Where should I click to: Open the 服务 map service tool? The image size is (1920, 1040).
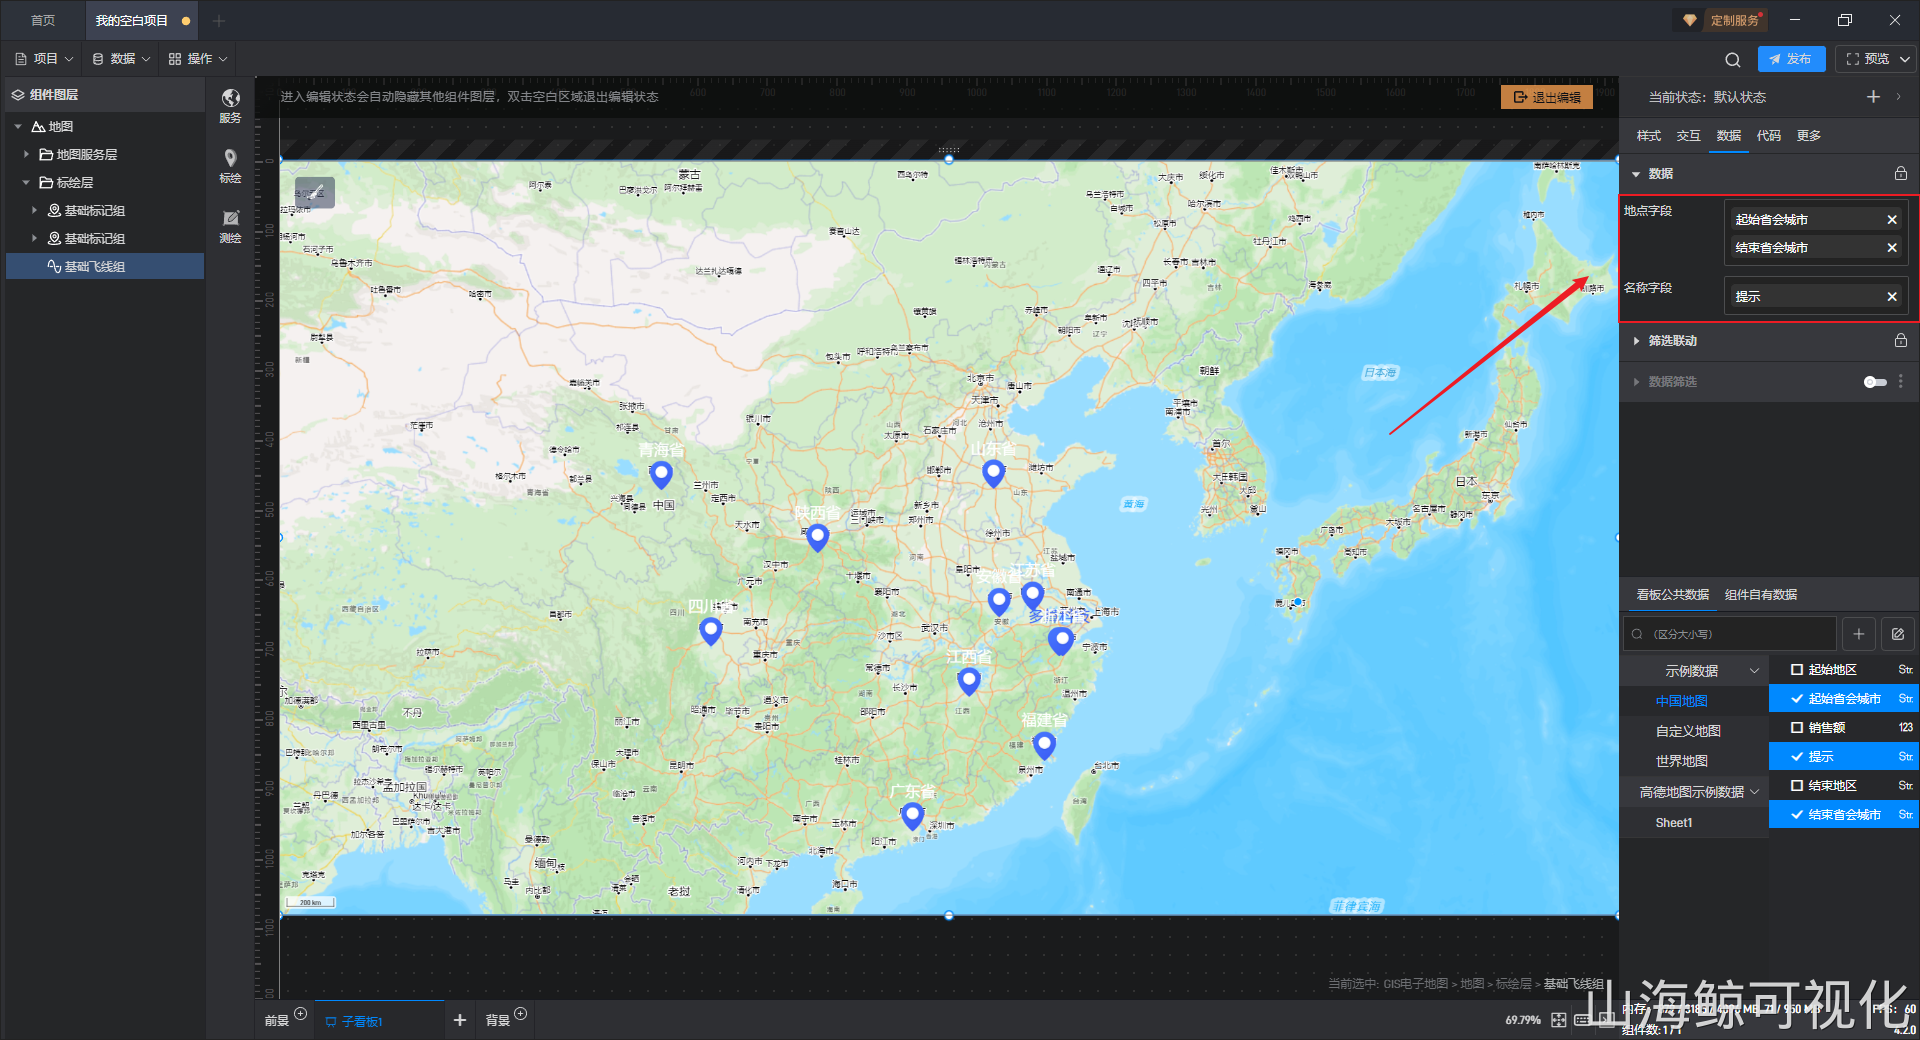(230, 104)
